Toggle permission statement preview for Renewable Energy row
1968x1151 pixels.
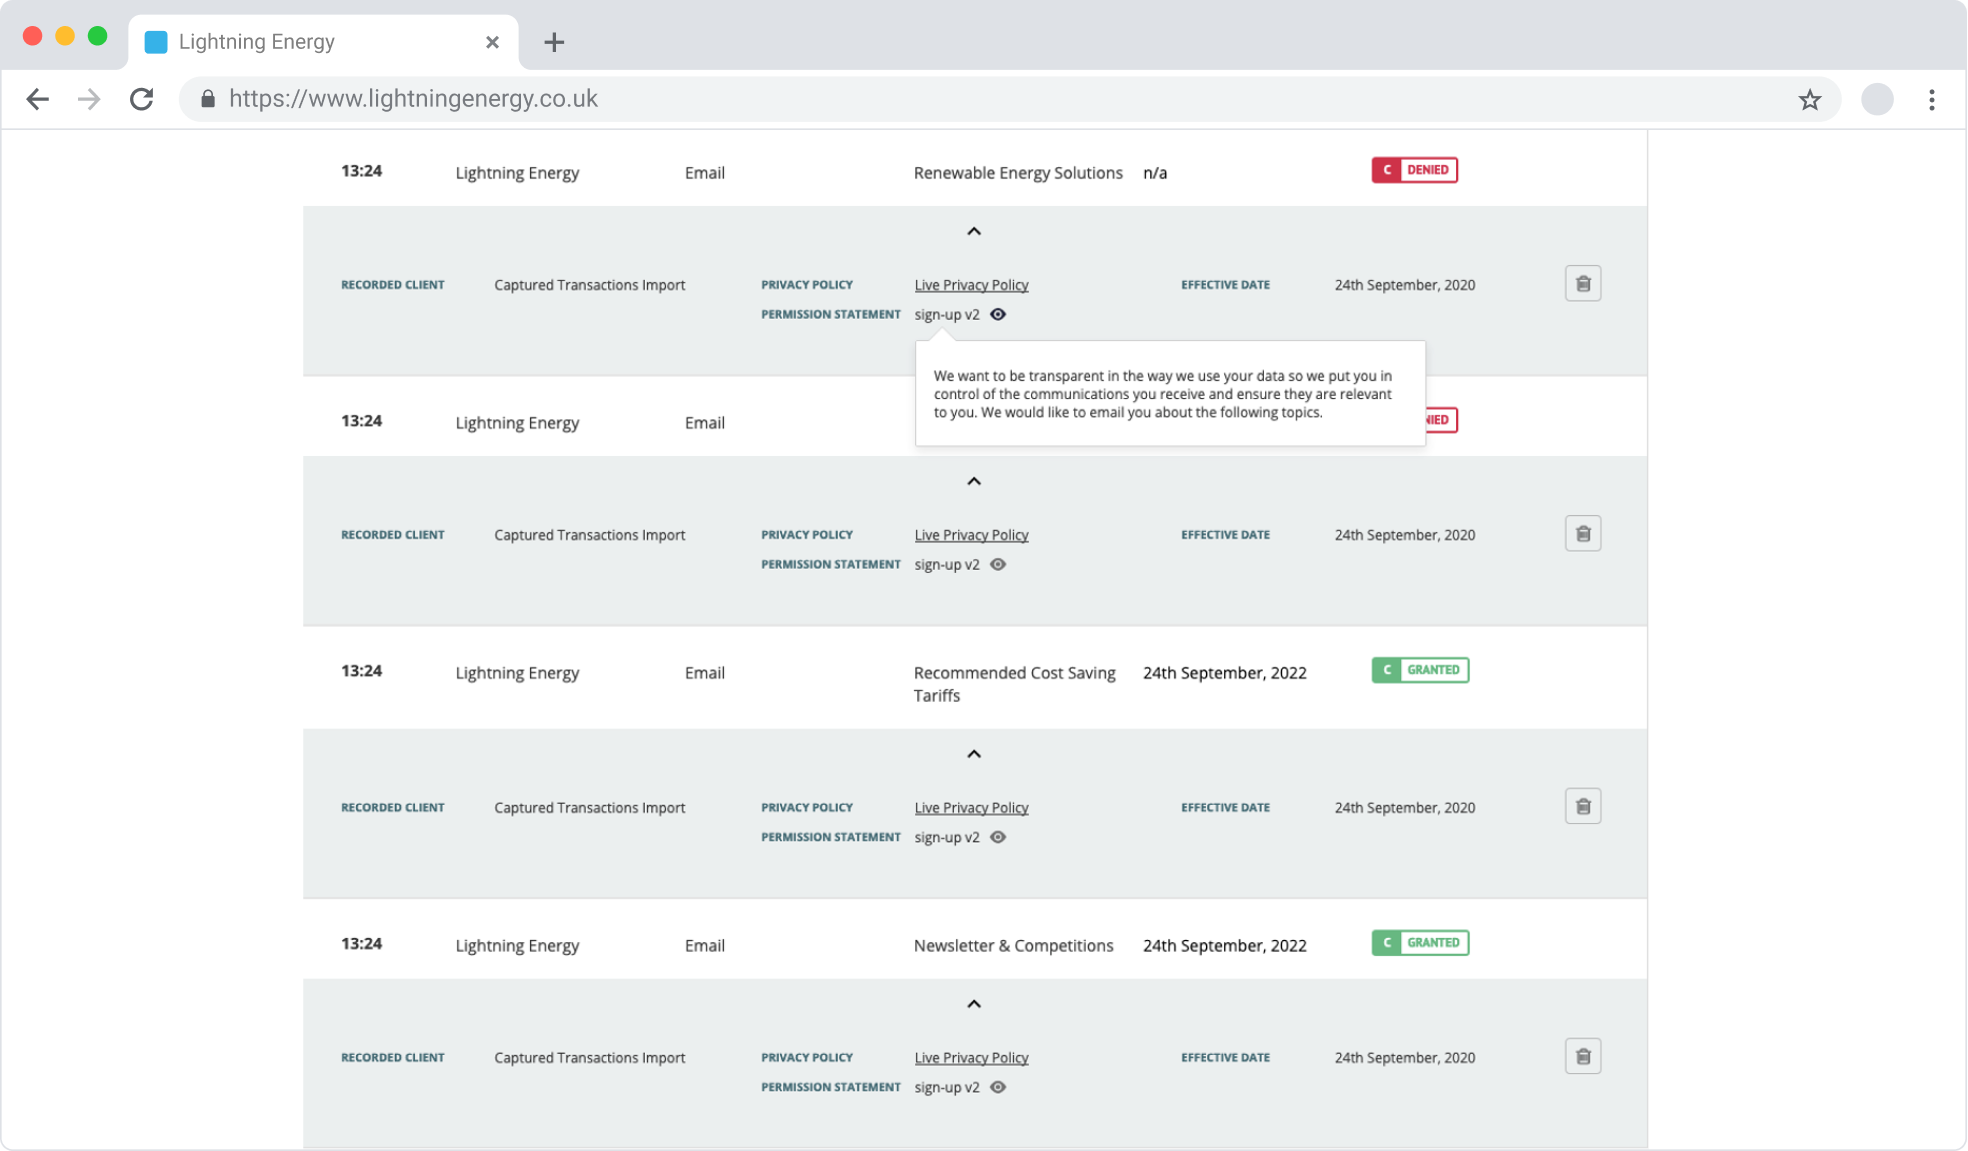point(998,314)
